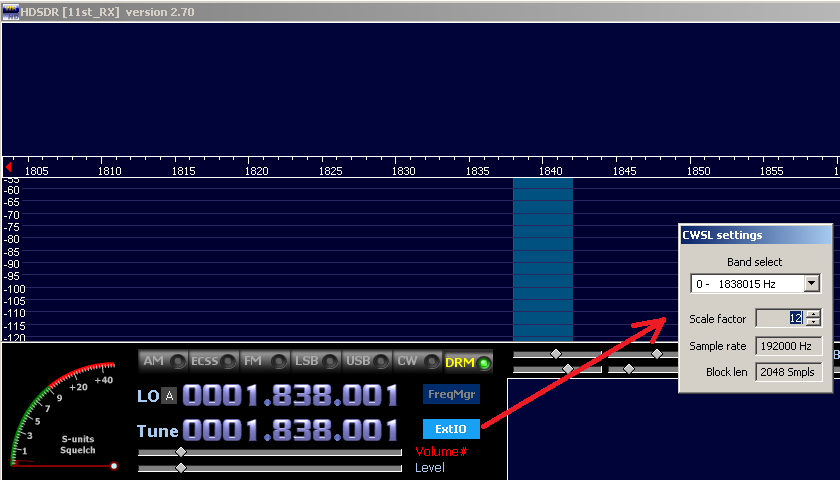The image size is (840, 480).
Task: Click the Sample rate field 192000 Hz
Action: [x=789, y=346]
